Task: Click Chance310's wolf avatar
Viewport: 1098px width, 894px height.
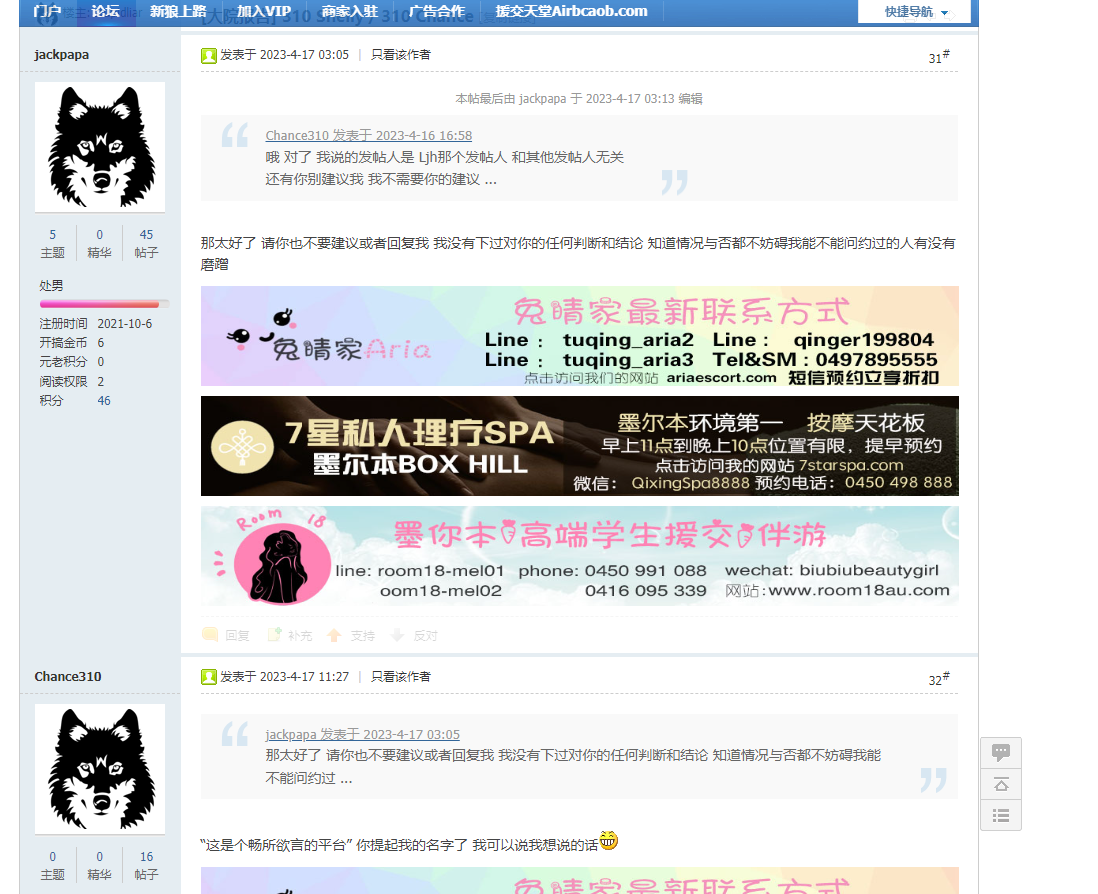Action: click(100, 769)
